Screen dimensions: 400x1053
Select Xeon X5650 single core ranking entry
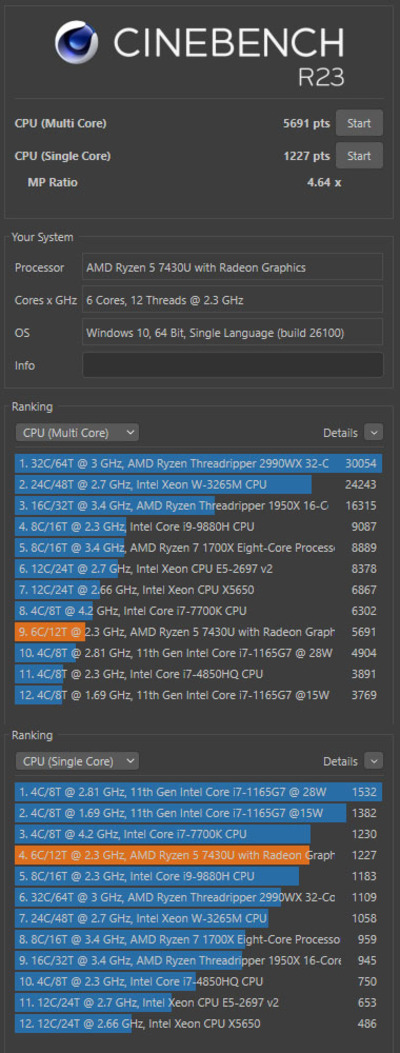tap(199, 1023)
